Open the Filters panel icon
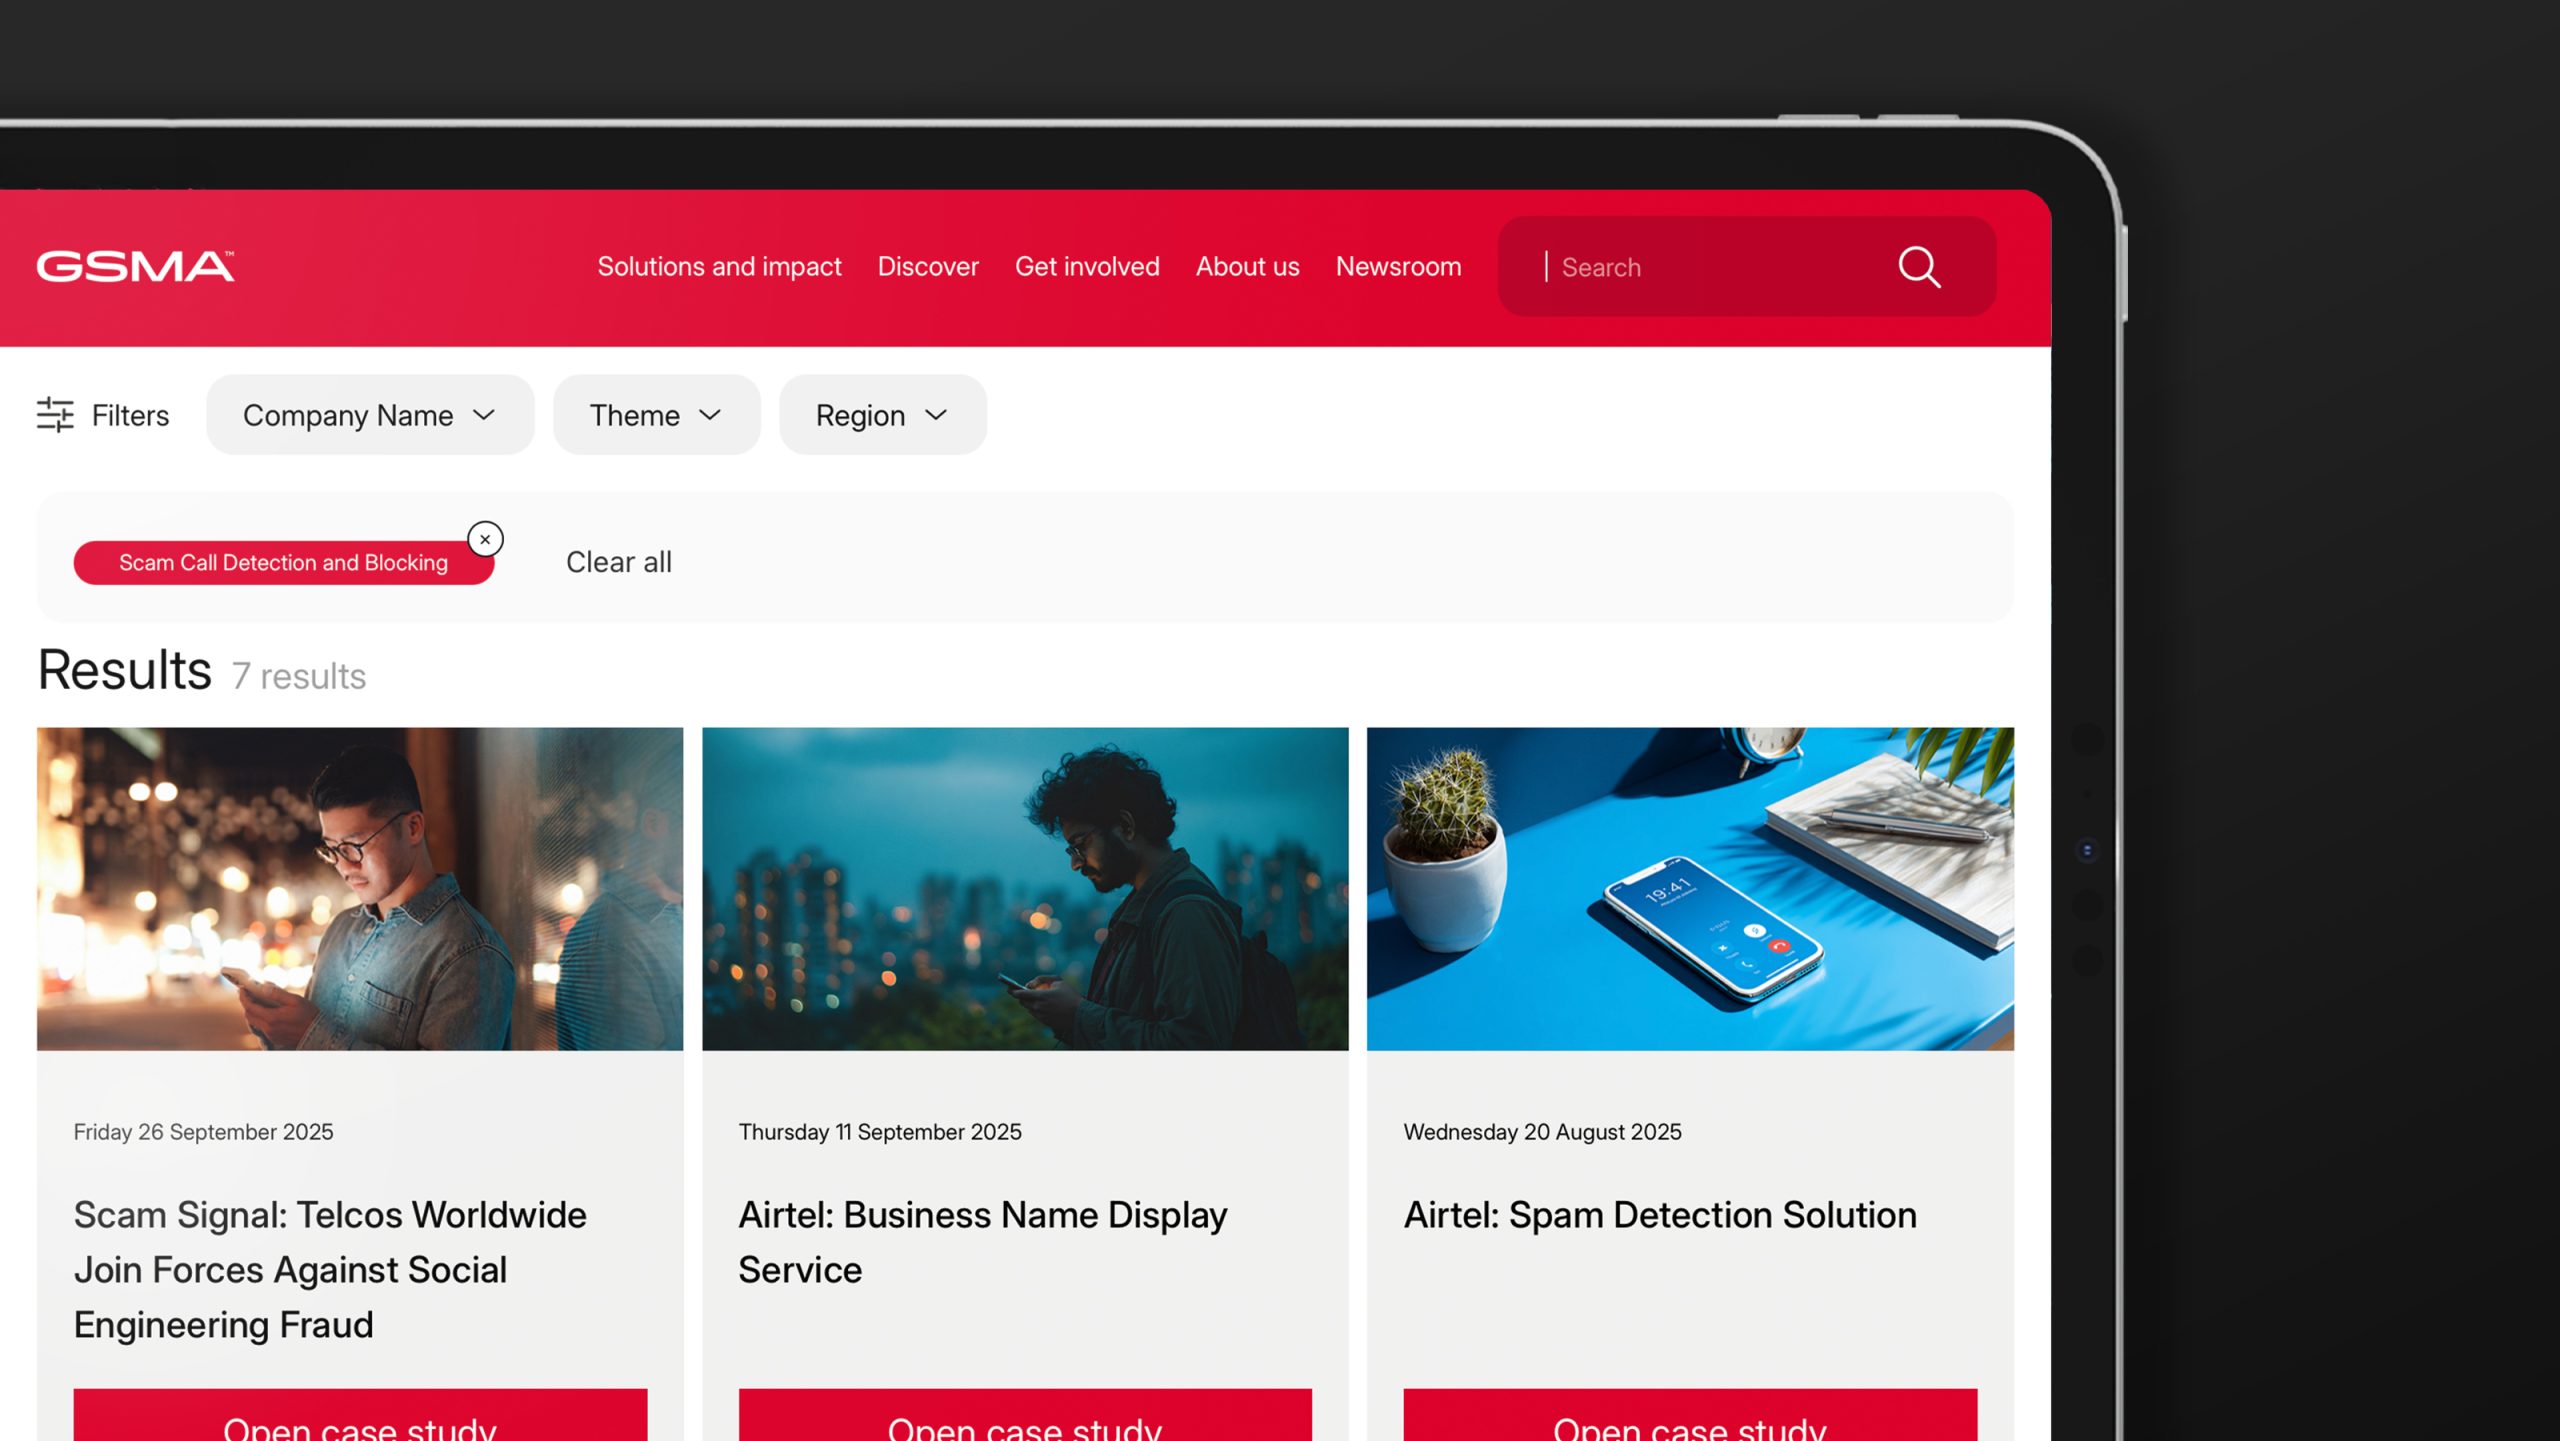This screenshot has height=1441, width=2560. (x=55, y=414)
